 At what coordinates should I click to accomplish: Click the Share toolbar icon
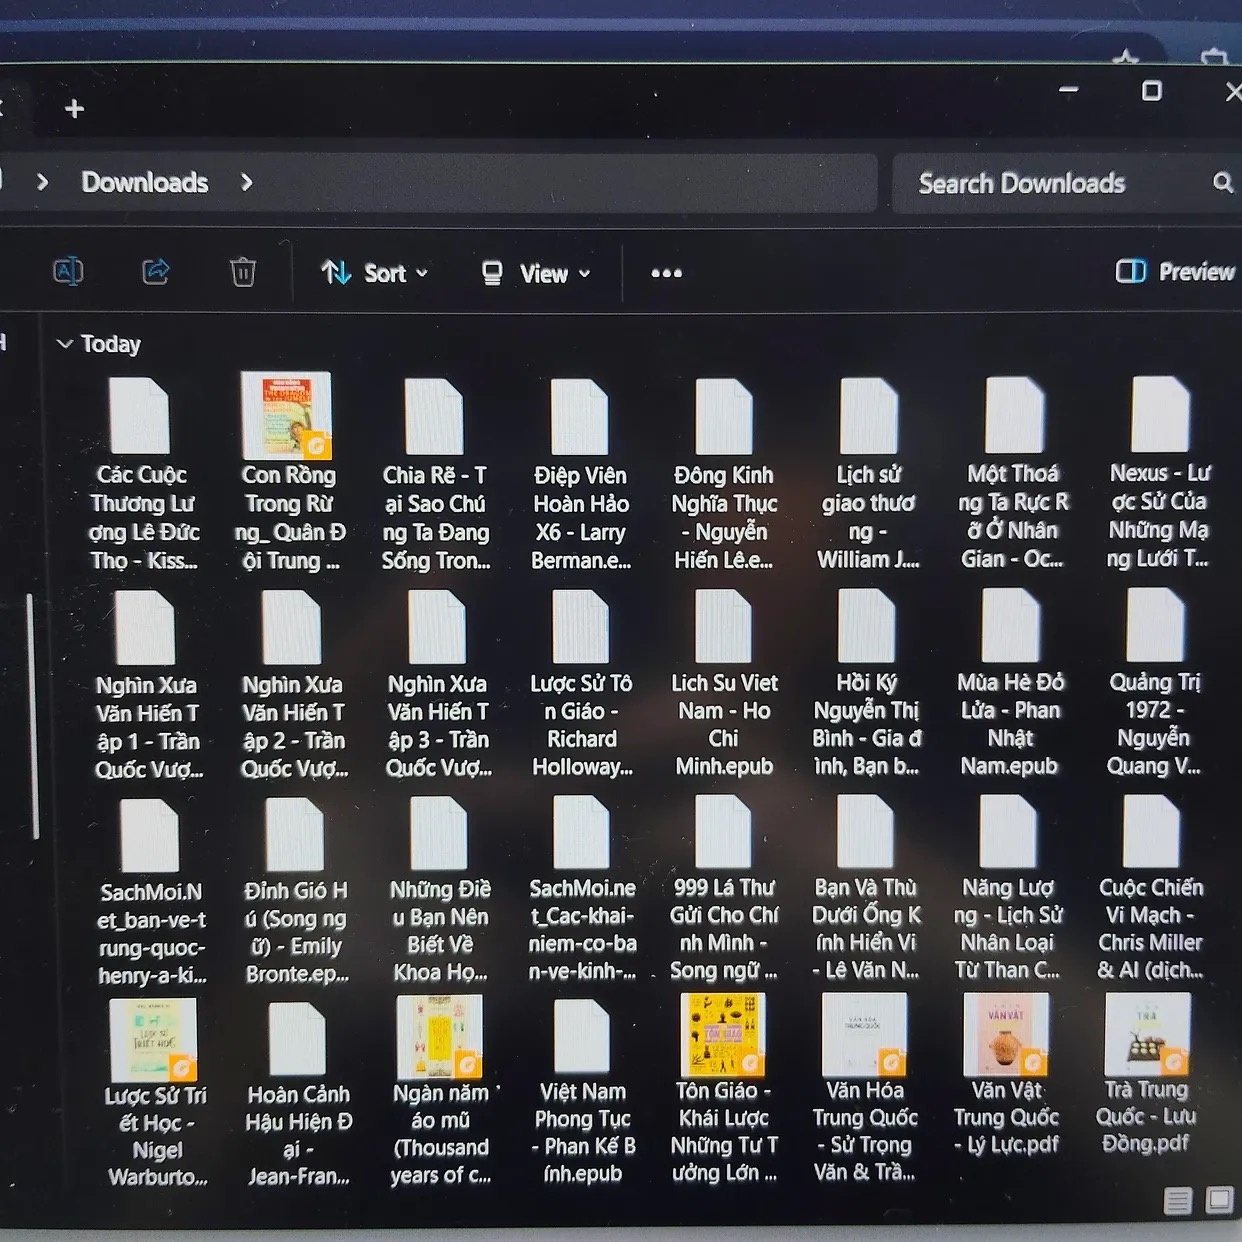(x=156, y=272)
